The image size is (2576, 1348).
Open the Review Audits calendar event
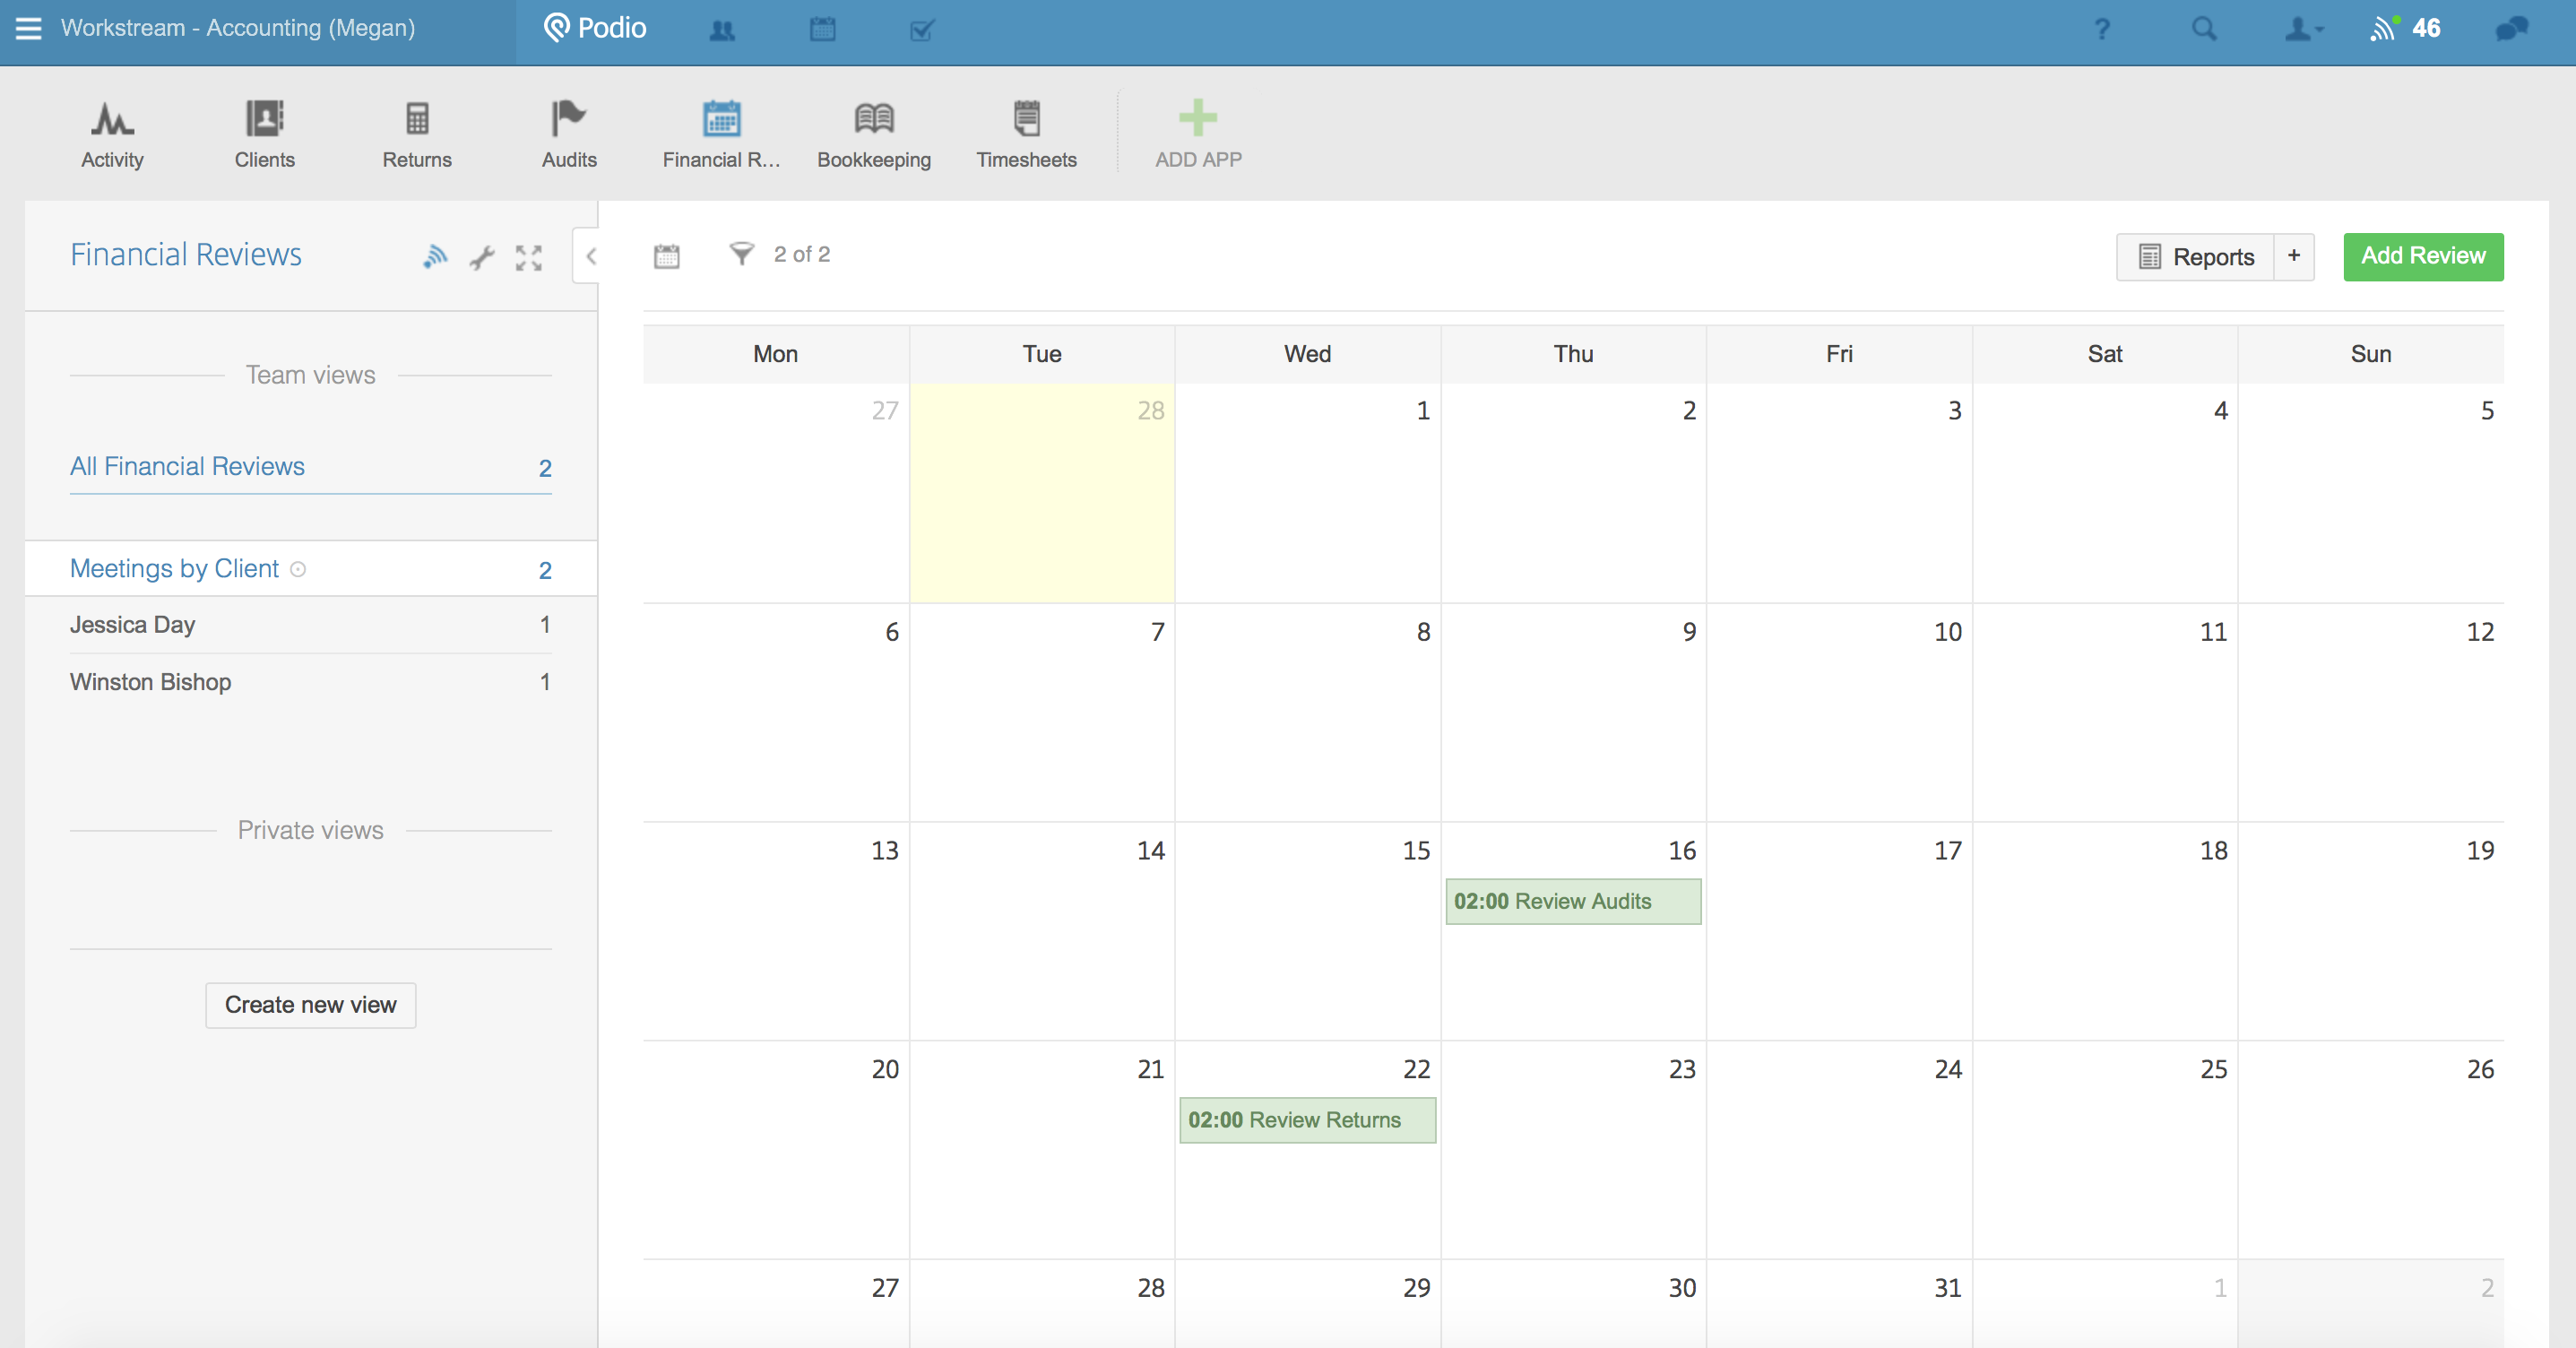1572,901
